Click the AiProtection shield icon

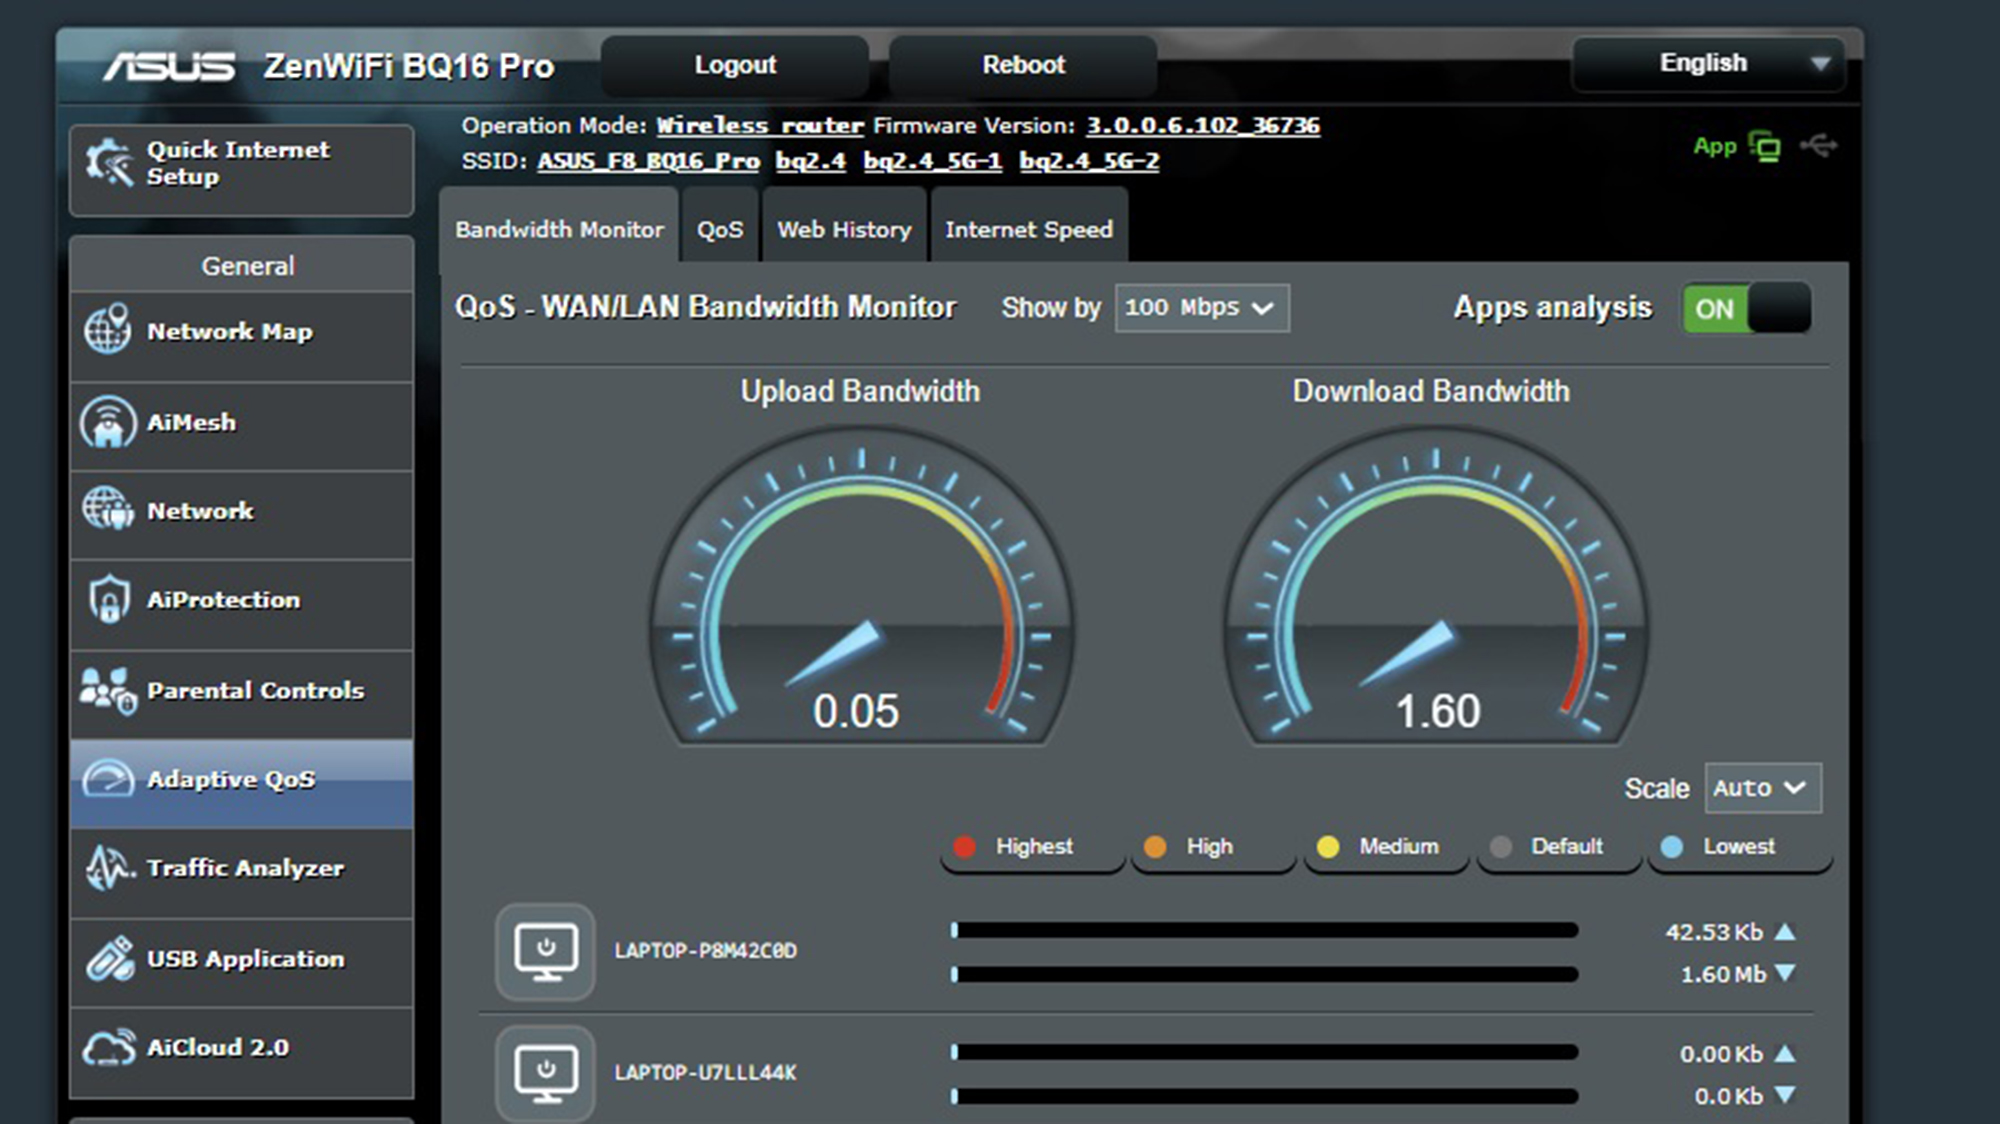pos(109,599)
